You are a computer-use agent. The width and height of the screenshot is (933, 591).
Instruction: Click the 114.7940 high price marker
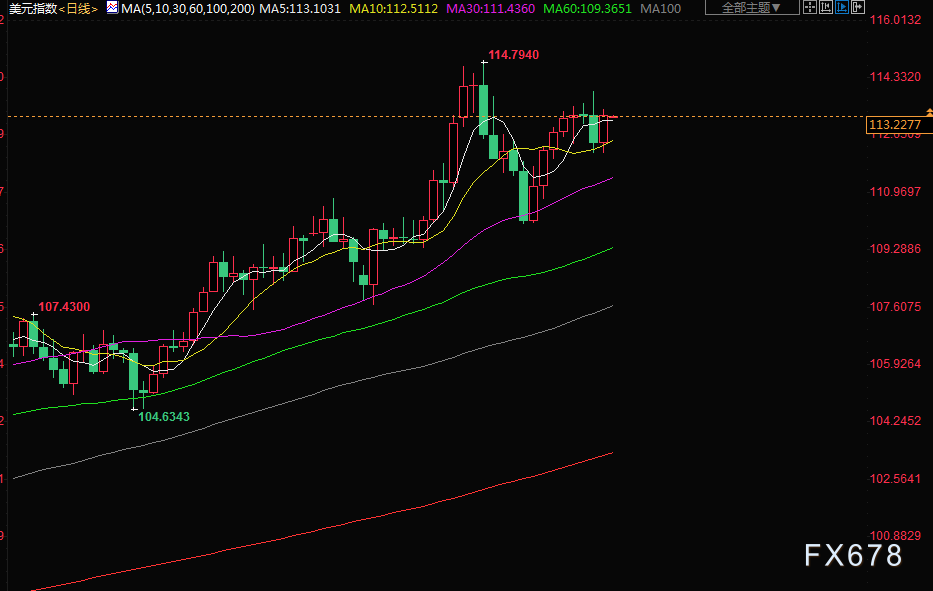(514, 55)
